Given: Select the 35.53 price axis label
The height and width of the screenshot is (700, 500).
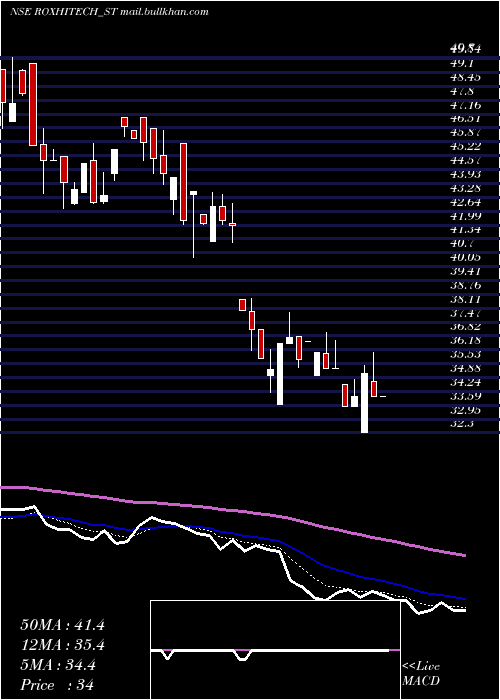Looking at the screenshot, I should (465, 354).
